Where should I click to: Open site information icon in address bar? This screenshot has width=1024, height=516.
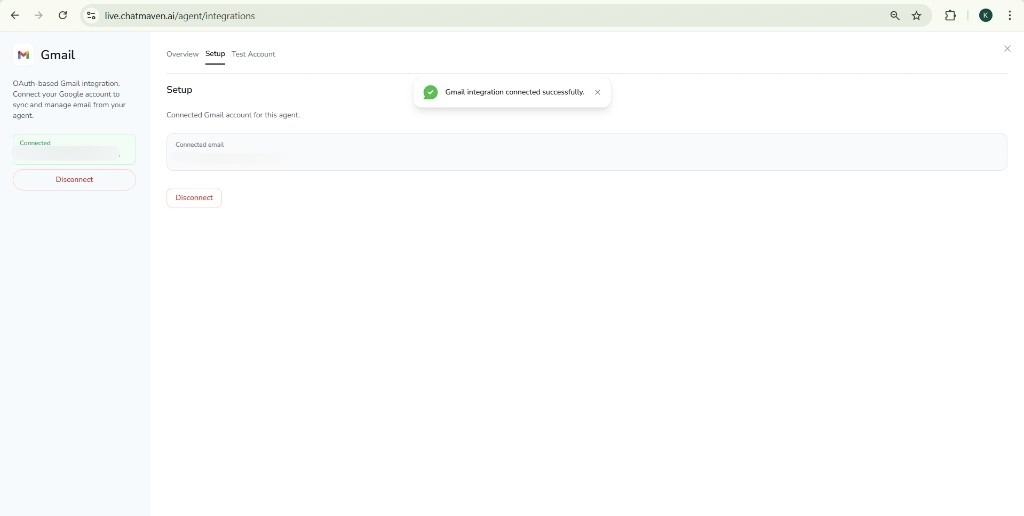(91, 16)
